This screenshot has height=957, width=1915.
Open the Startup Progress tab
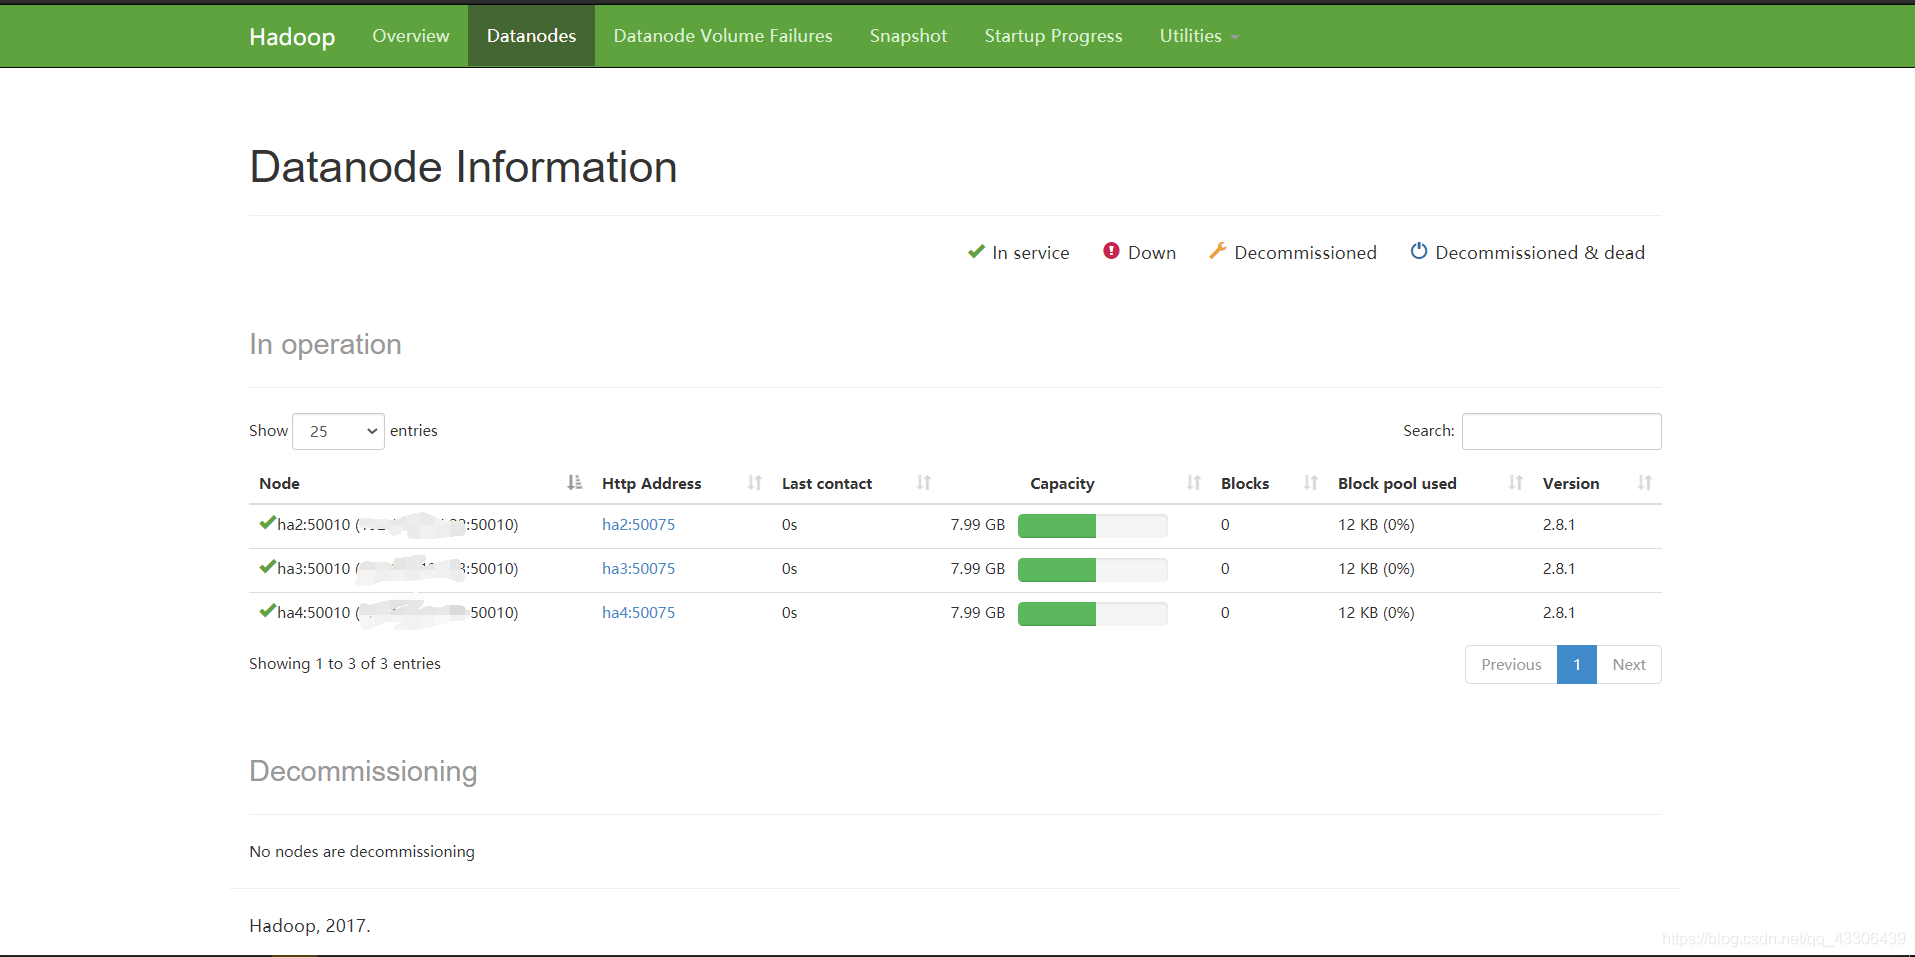1053,36
